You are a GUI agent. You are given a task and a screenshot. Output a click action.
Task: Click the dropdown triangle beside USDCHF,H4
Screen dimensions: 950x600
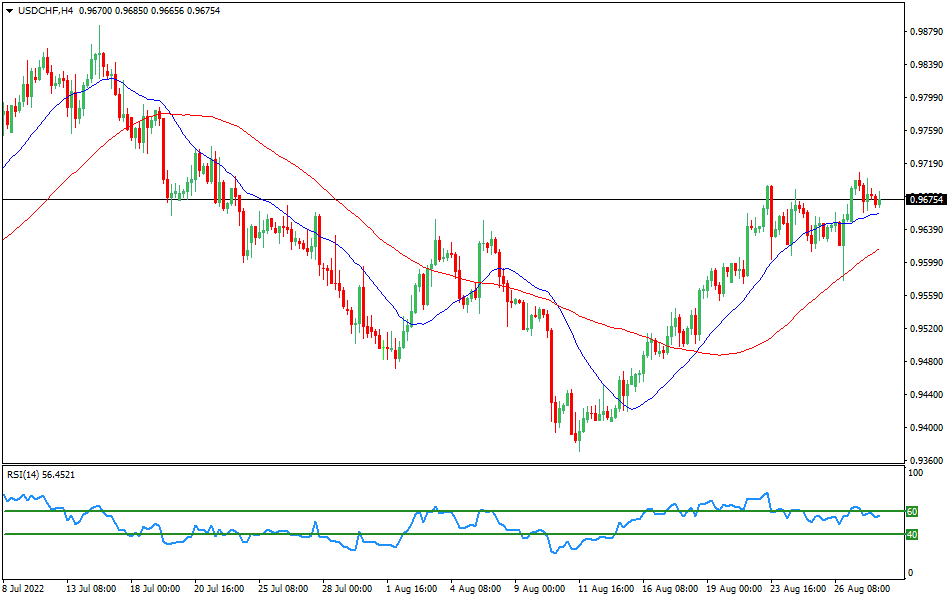click(9, 10)
